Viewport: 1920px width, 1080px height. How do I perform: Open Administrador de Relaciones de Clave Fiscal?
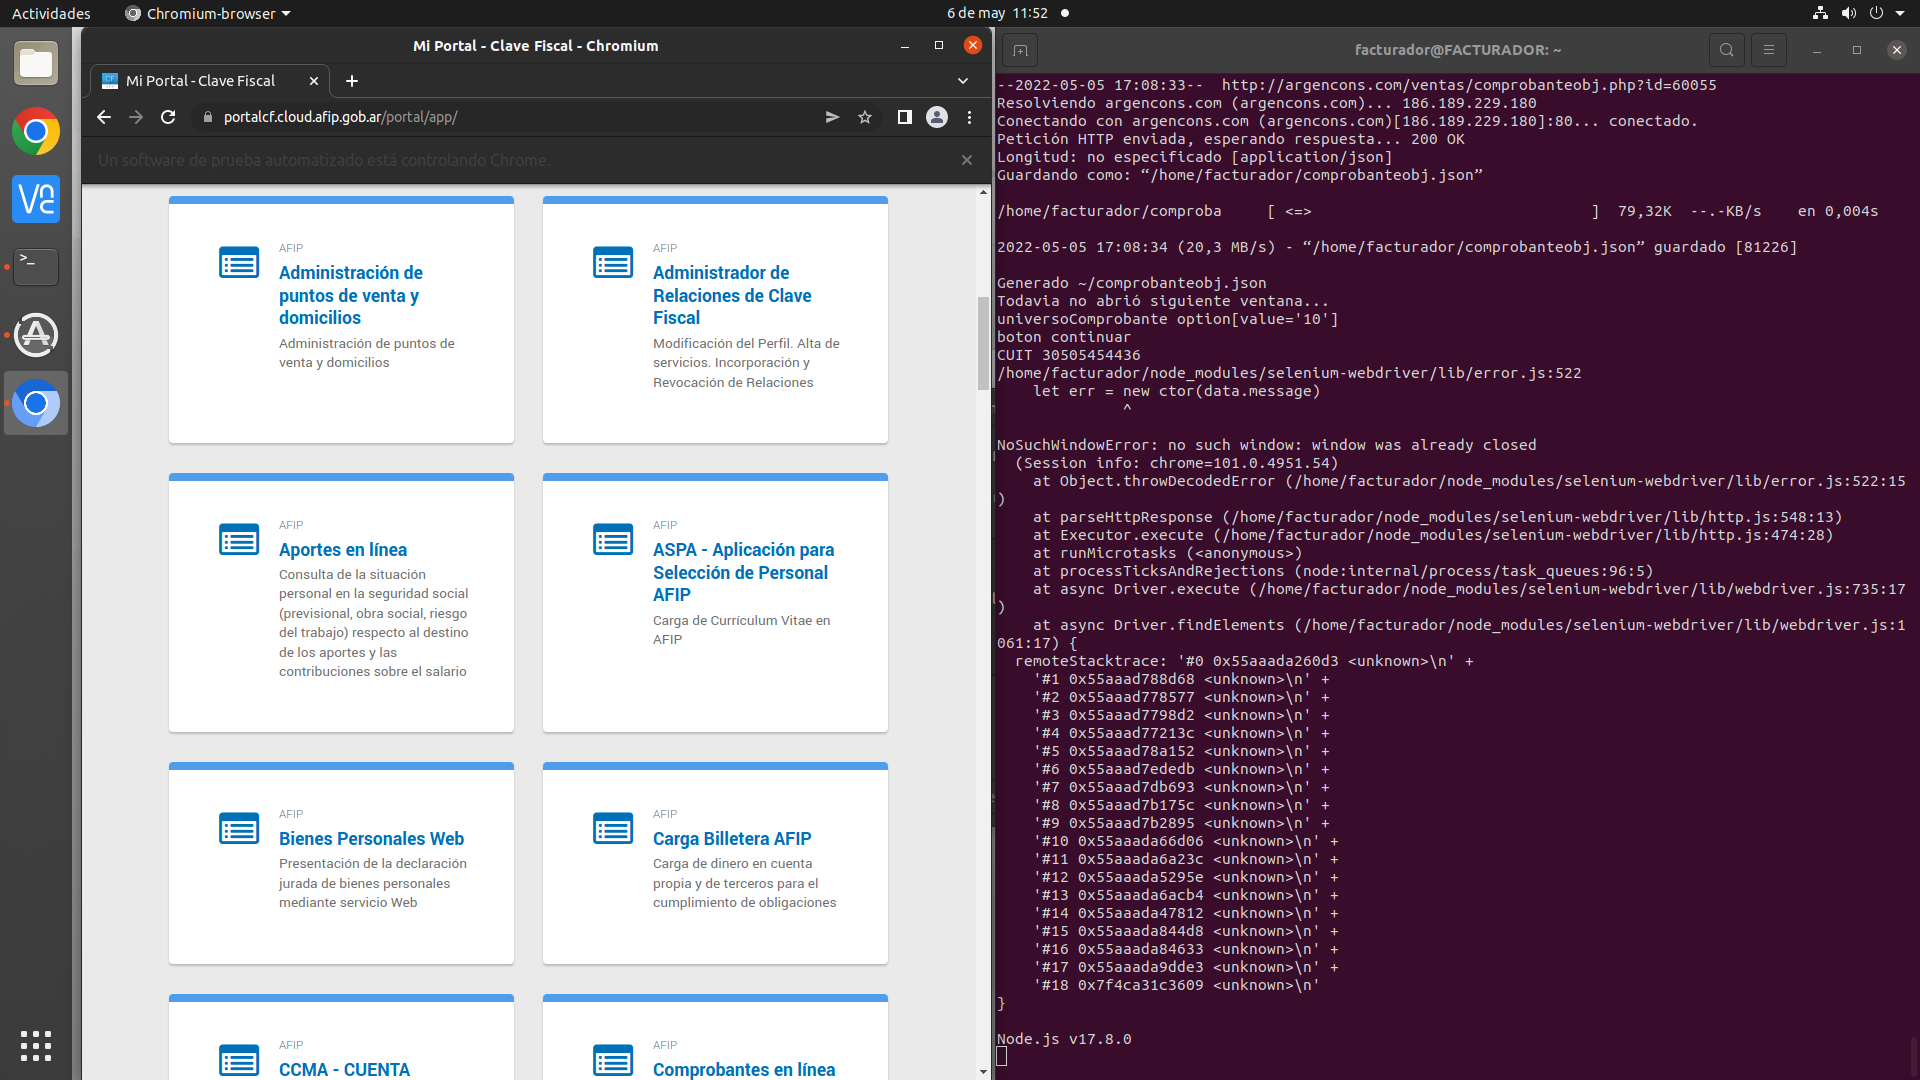click(732, 295)
